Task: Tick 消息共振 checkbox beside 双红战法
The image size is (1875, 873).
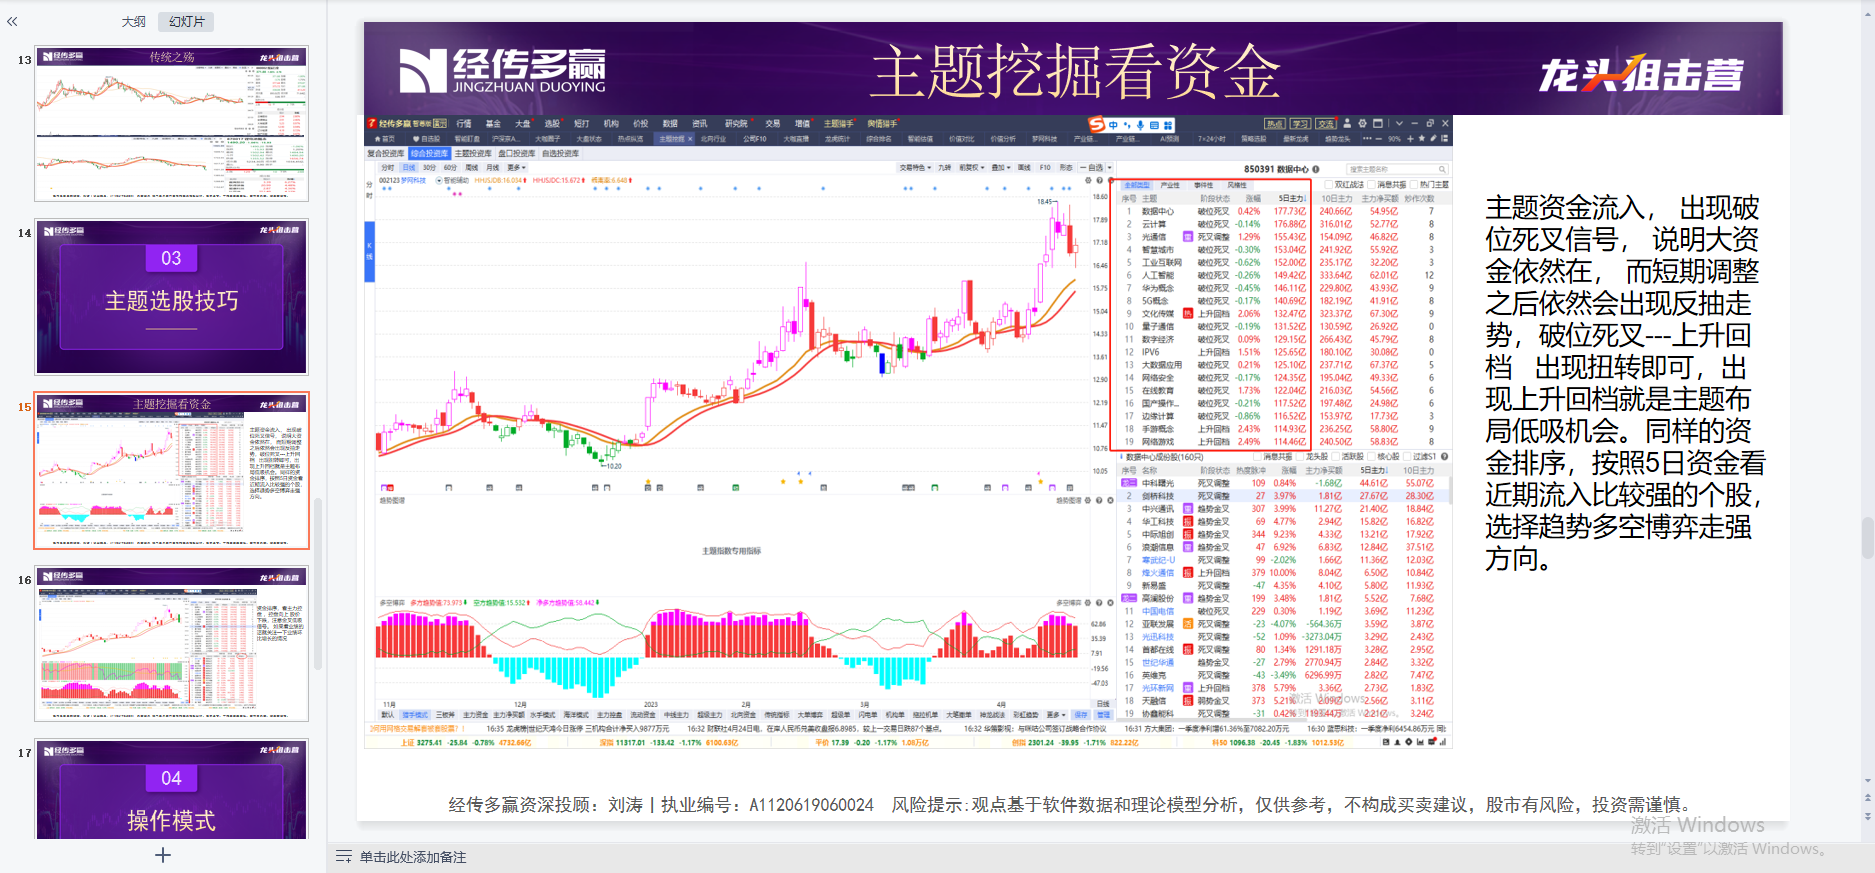Action: pos(1372,185)
